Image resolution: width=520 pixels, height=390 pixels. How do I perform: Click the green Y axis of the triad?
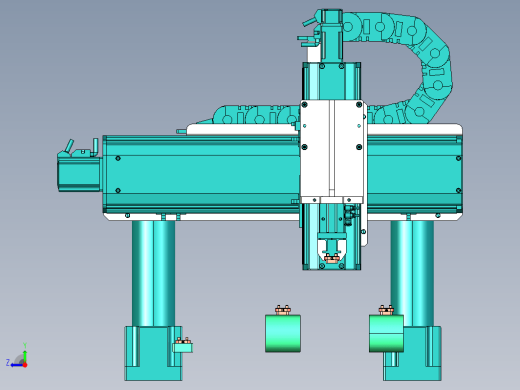pyautogui.click(x=25, y=353)
